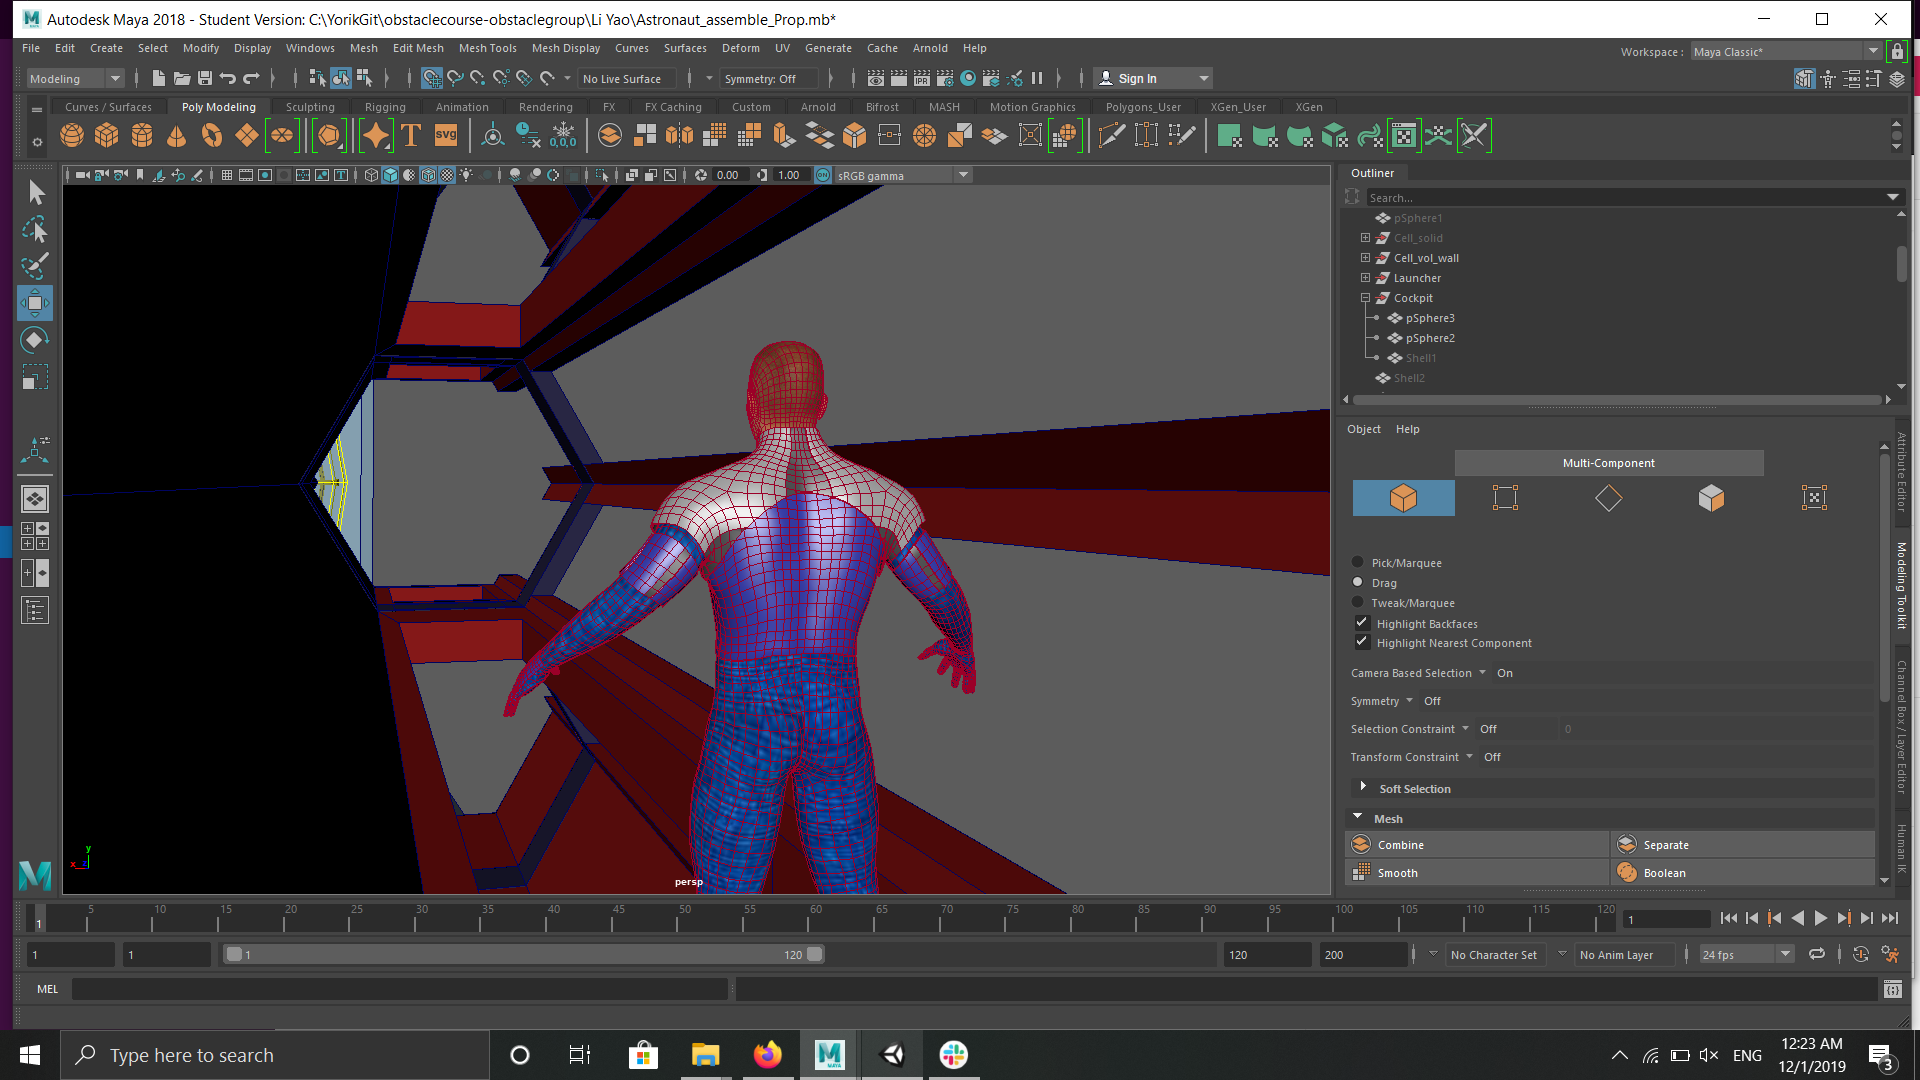Viewport: 1920px width, 1080px height.
Task: Click the Separate button
Action: [1665, 845]
